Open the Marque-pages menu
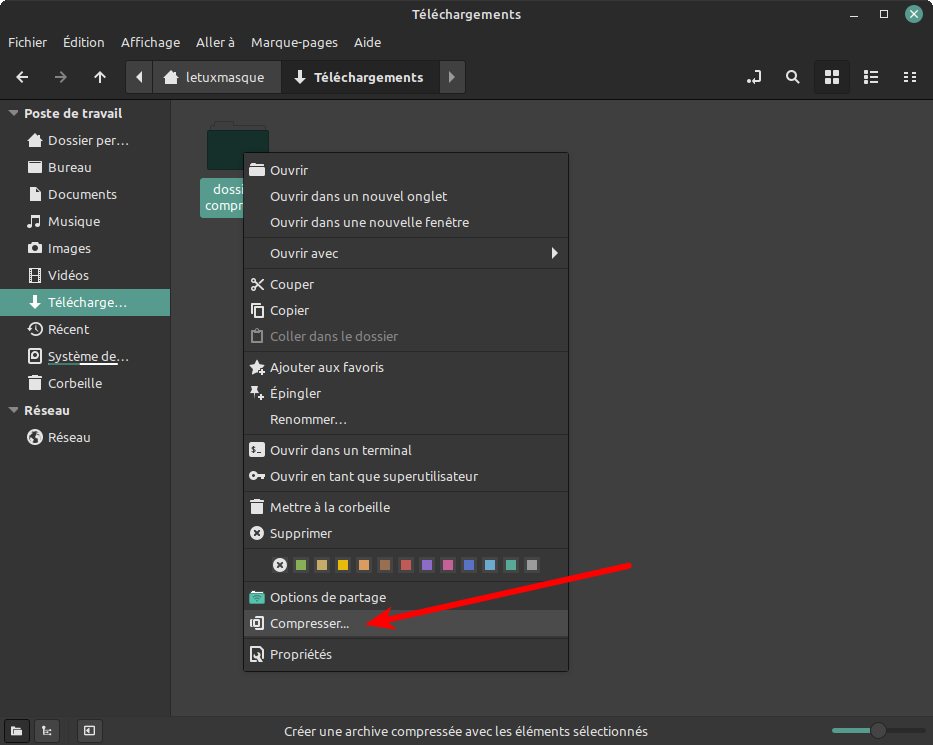The height and width of the screenshot is (745, 933). pos(295,42)
